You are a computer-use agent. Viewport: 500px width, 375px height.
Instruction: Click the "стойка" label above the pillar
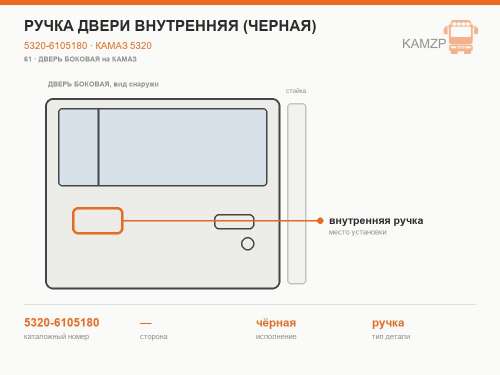click(x=296, y=91)
